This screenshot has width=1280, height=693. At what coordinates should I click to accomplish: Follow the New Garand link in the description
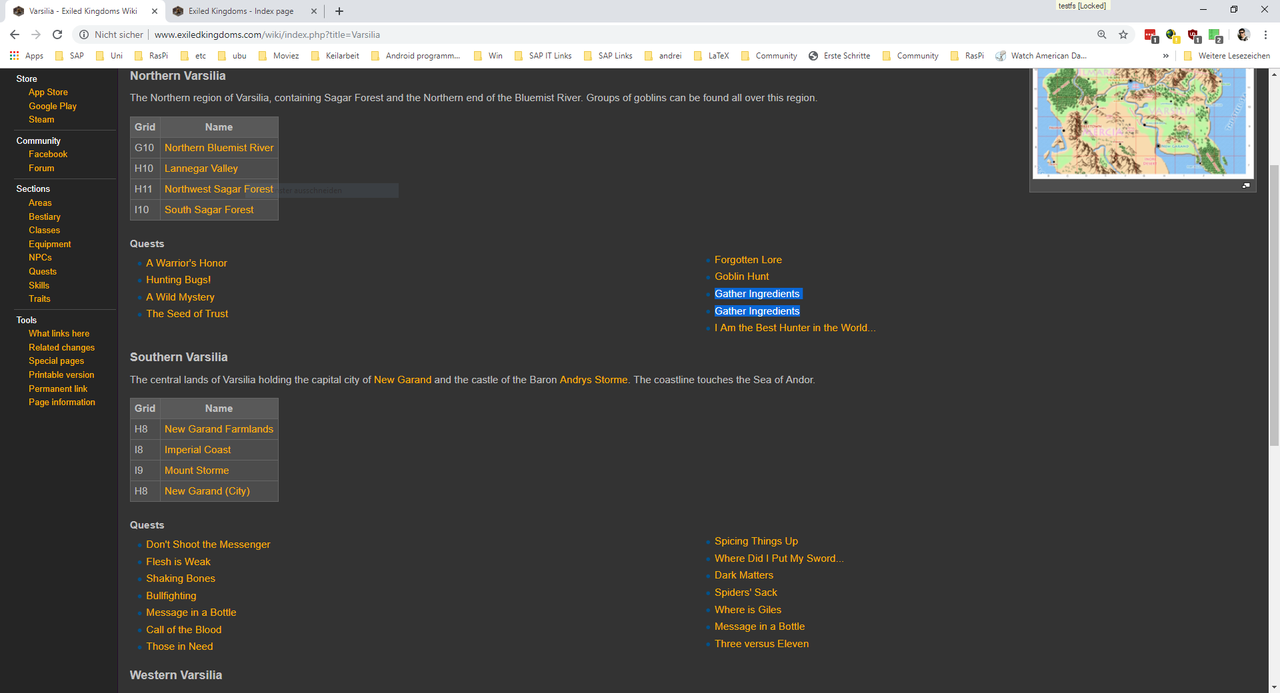(403, 380)
